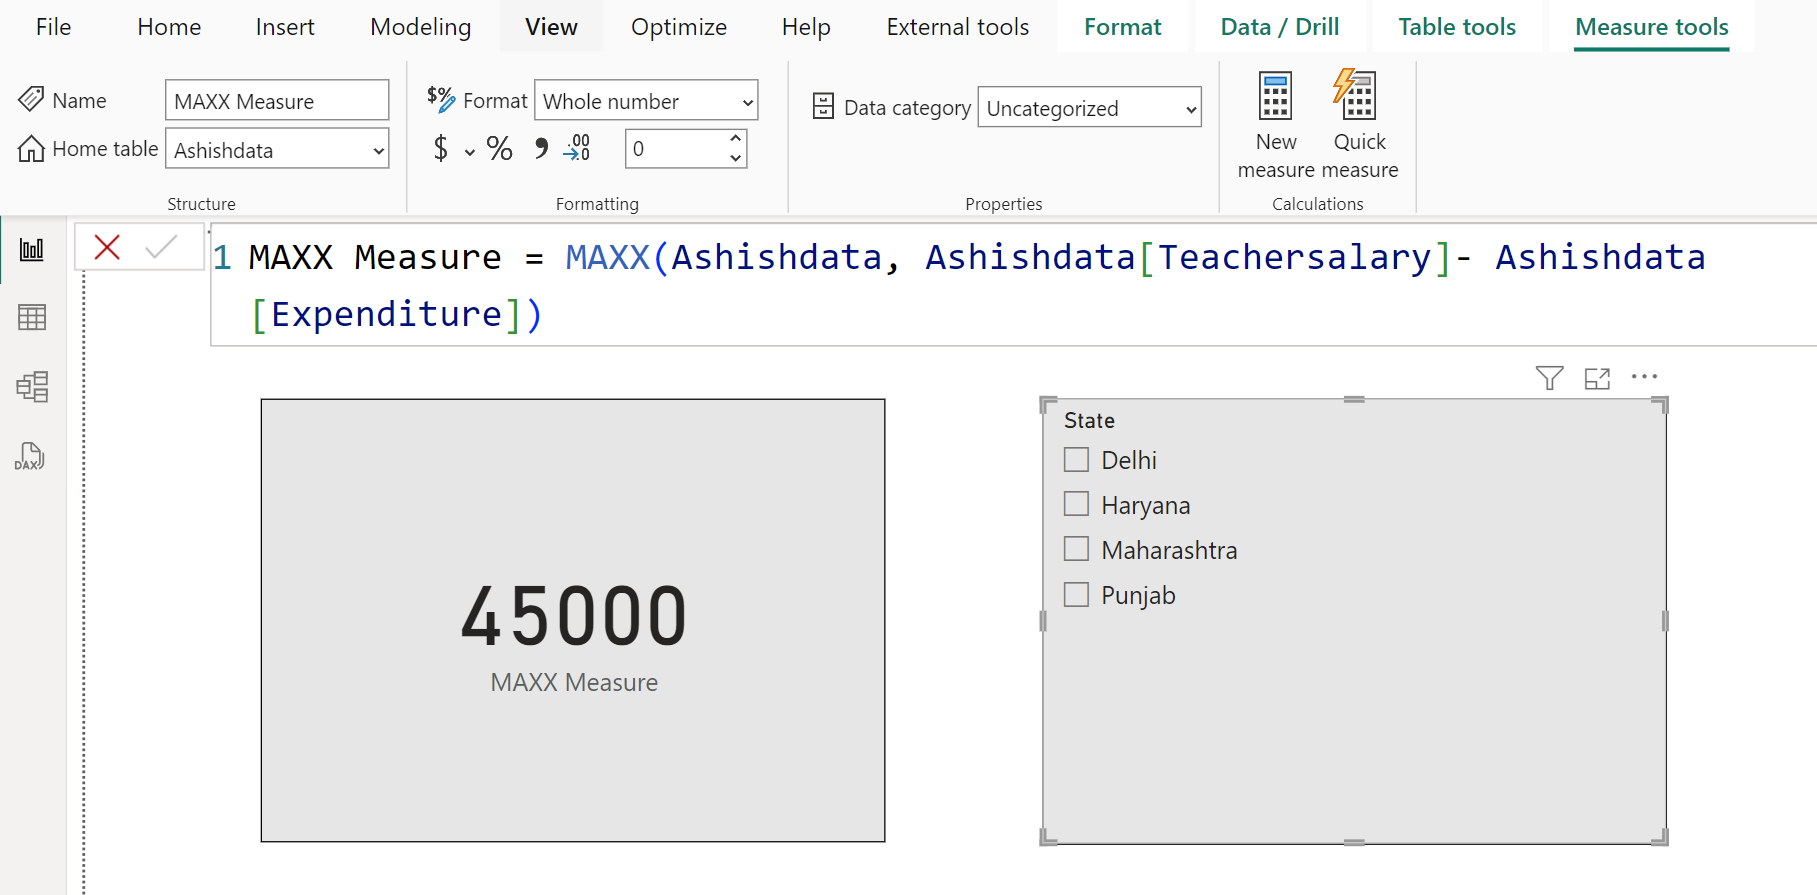Viewport: 1817px width, 895px height.
Task: Open Report view in left sidebar
Action: click(x=32, y=249)
